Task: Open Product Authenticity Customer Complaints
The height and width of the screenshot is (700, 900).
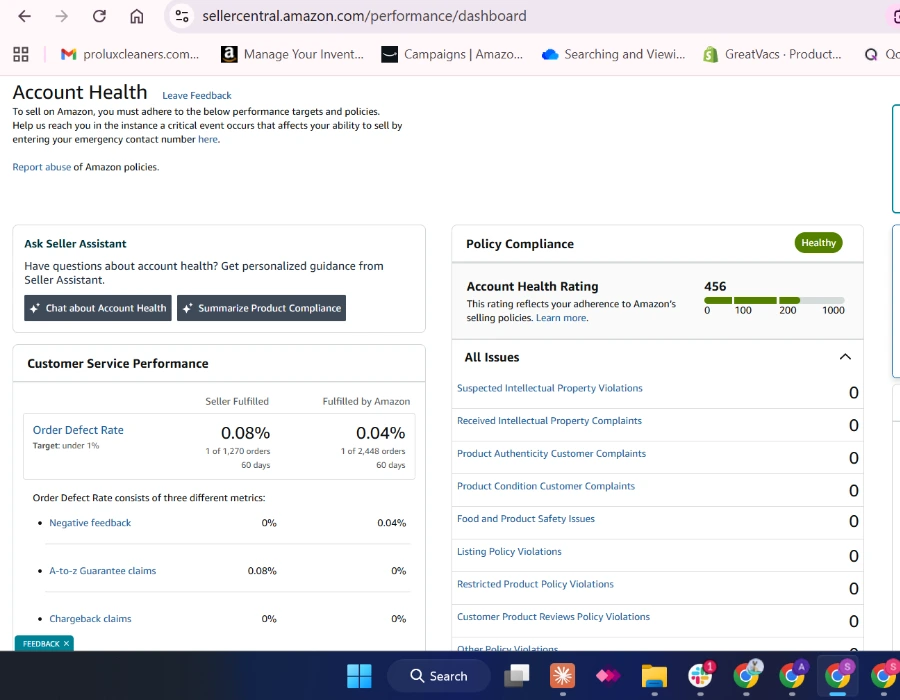Action: tap(552, 453)
